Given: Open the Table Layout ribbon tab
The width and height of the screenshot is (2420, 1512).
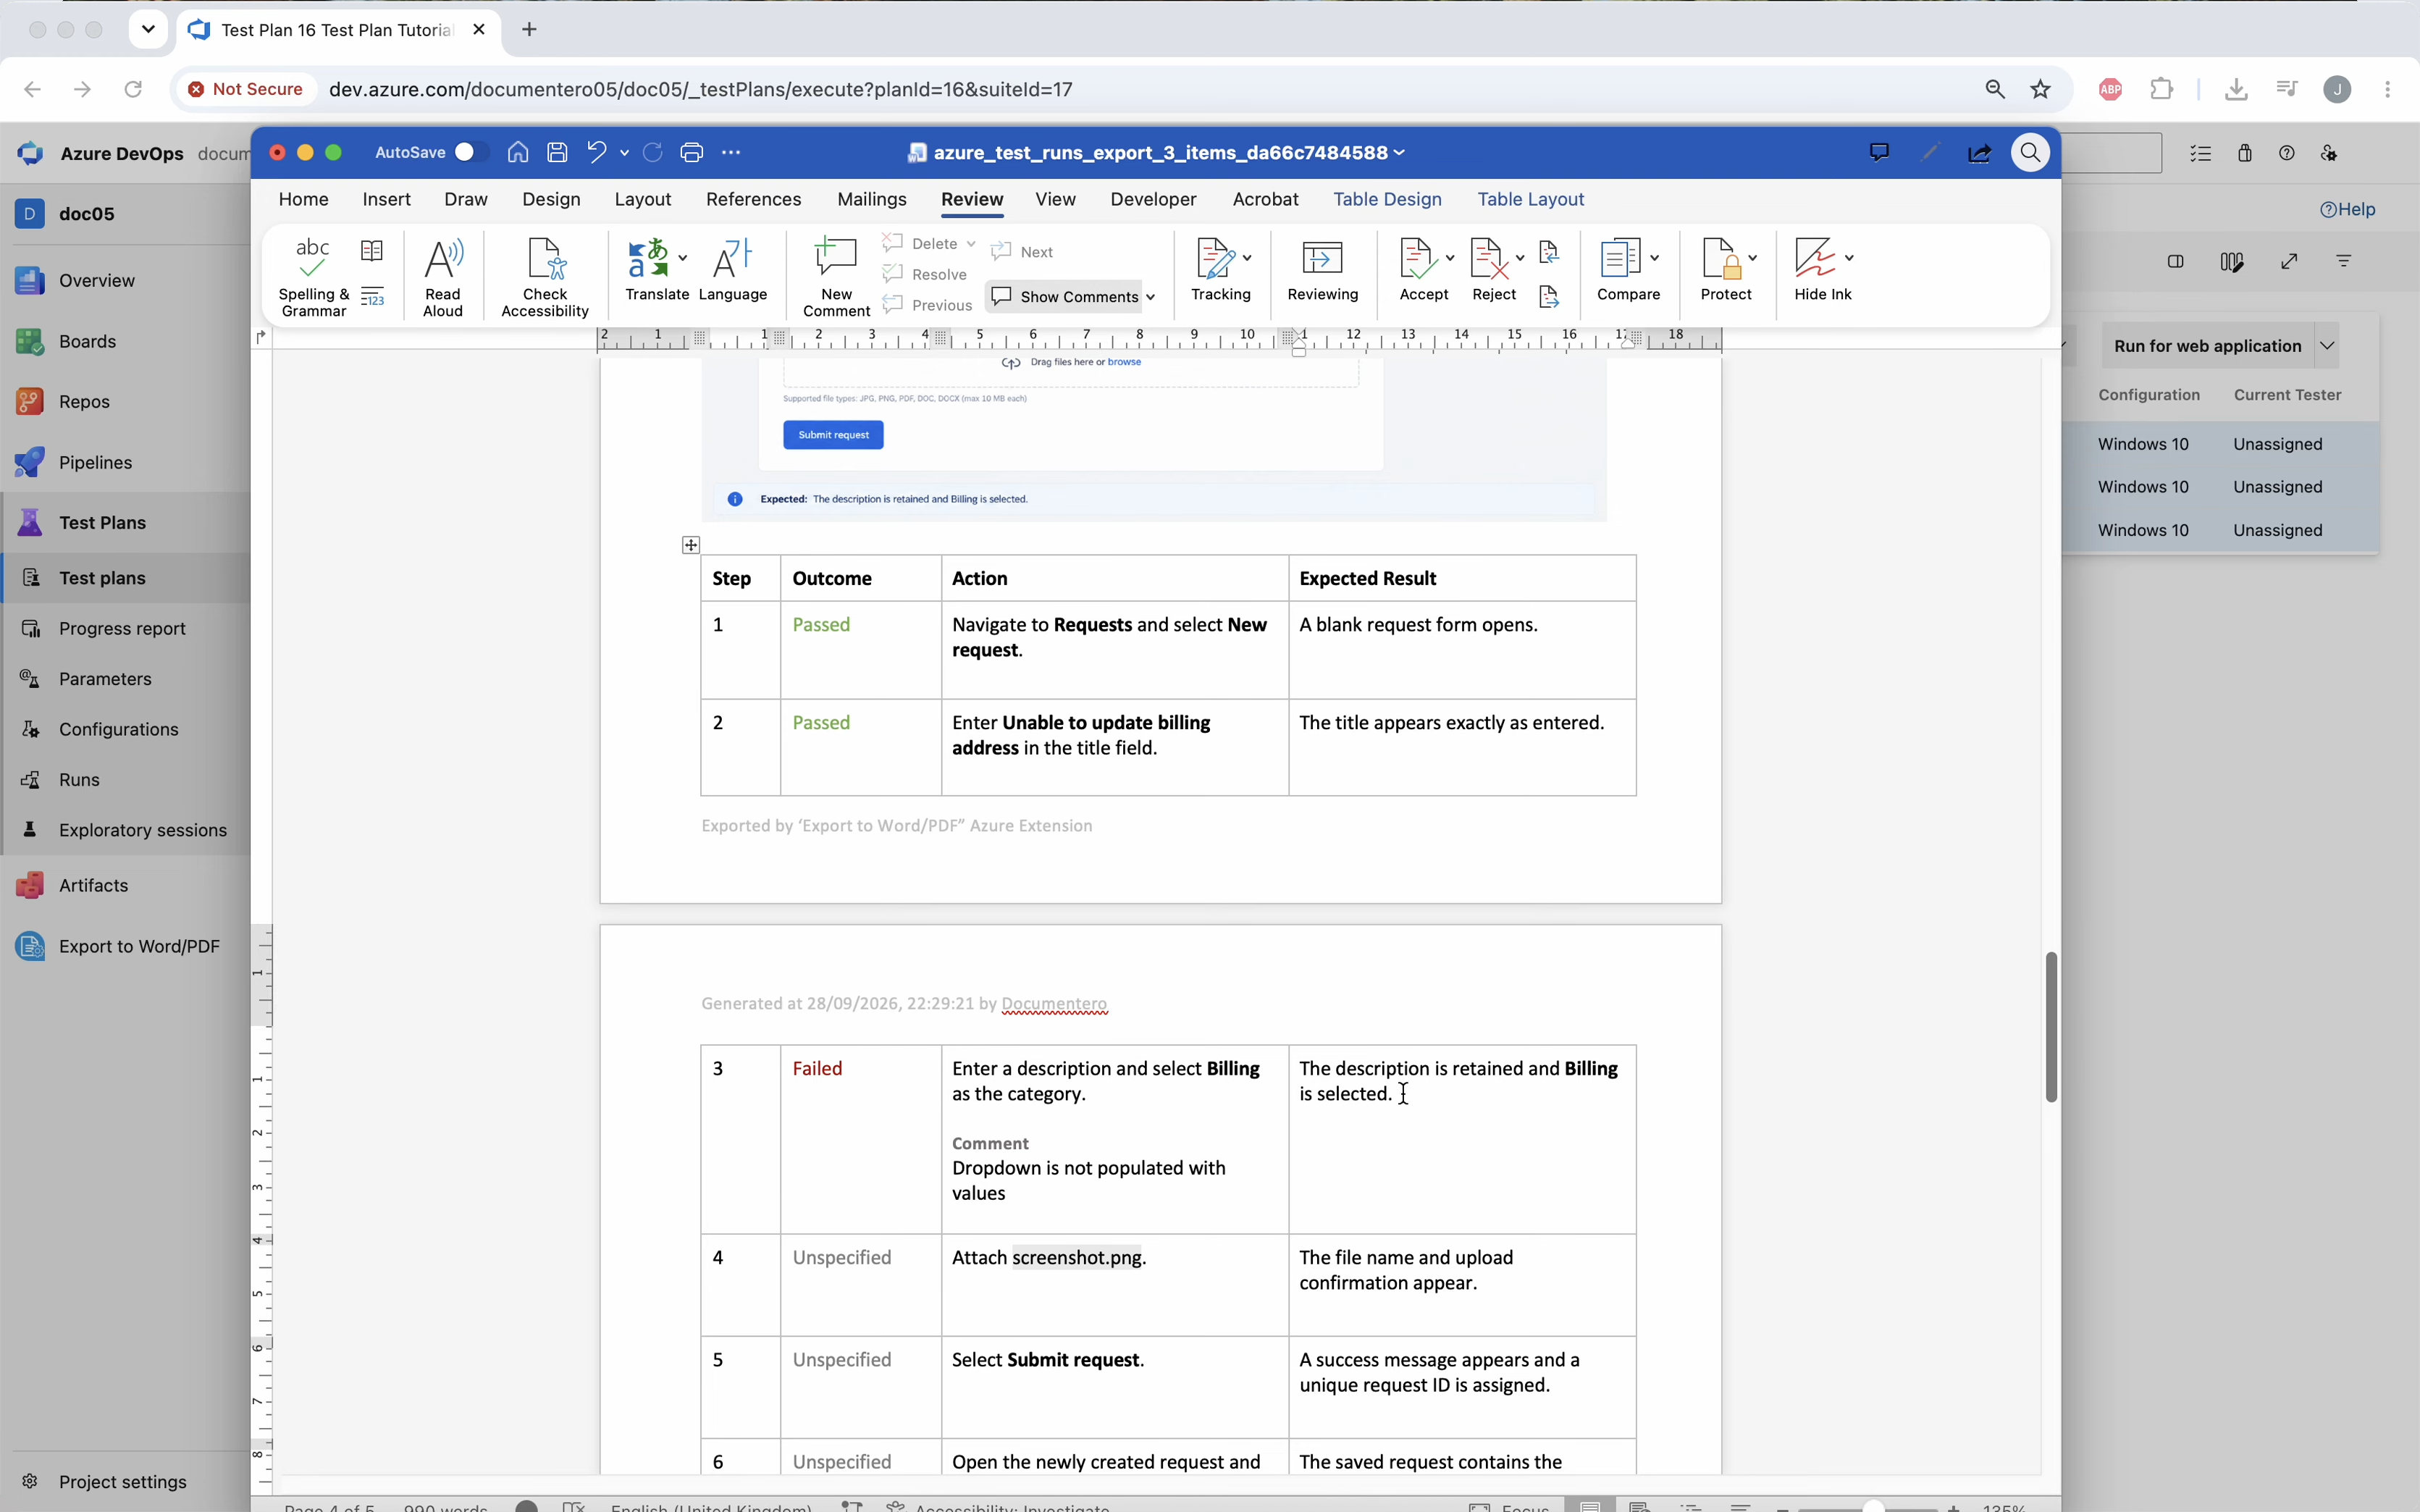Looking at the screenshot, I should coord(1530,199).
